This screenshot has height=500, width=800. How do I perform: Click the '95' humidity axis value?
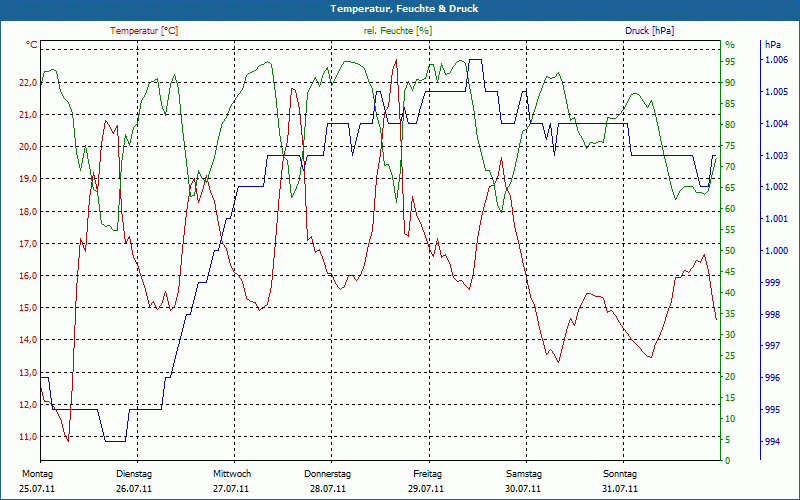[x=730, y=62]
